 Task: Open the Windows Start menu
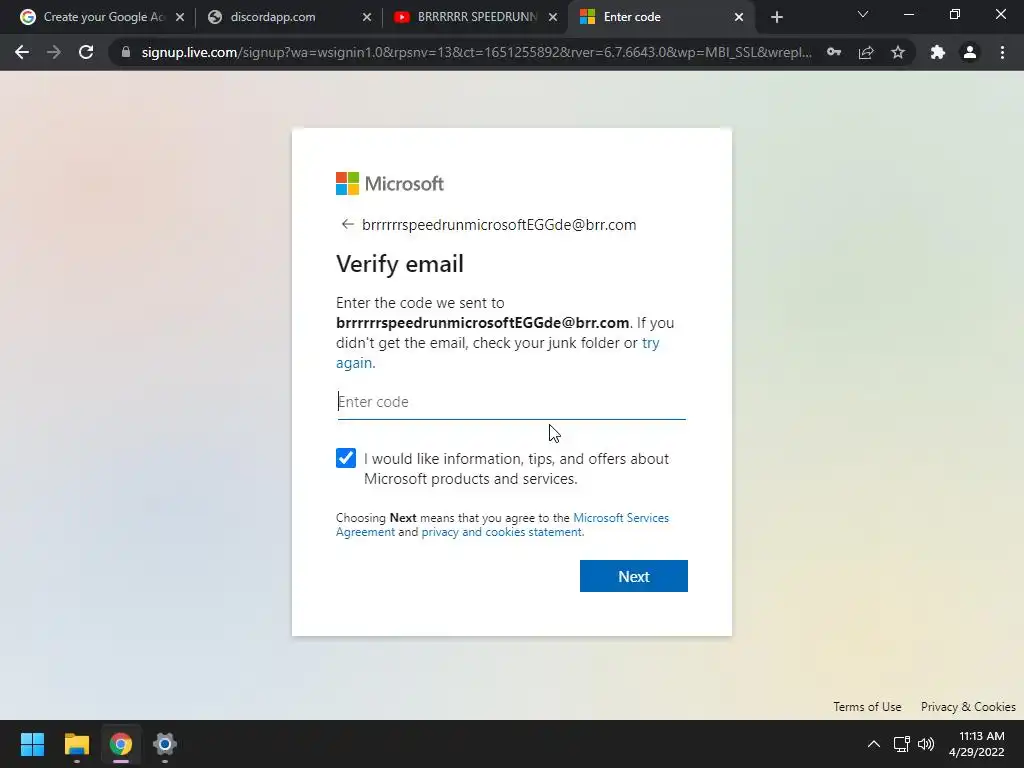tap(32, 744)
